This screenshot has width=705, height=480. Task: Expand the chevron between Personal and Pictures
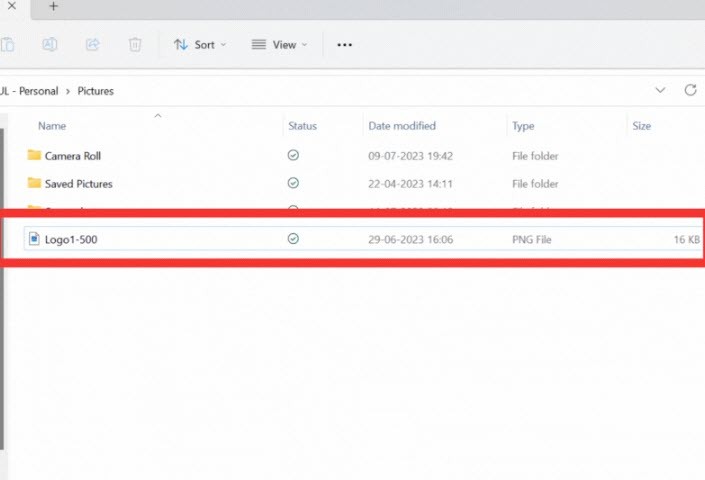pyautogui.click(x=68, y=91)
